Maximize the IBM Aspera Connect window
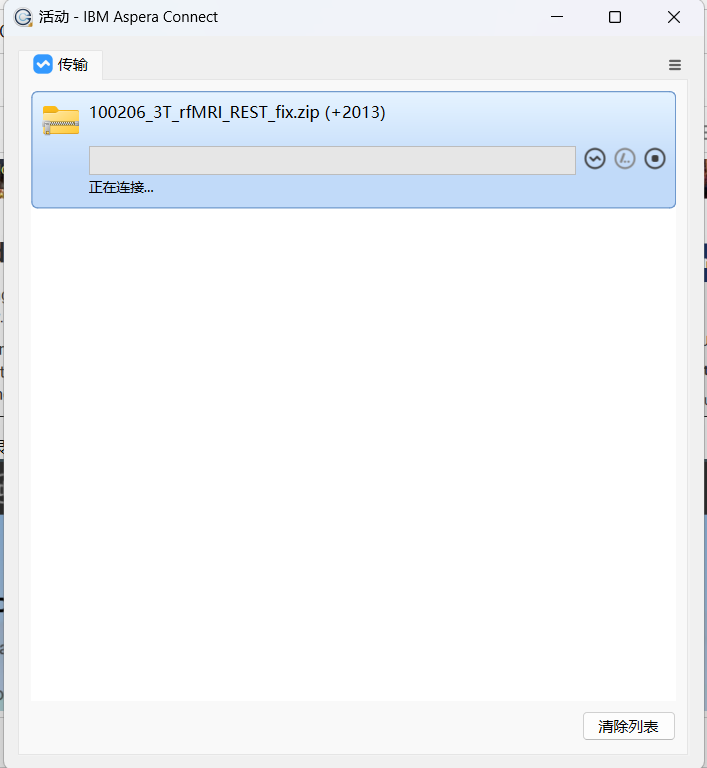This screenshot has width=707, height=768. point(615,17)
